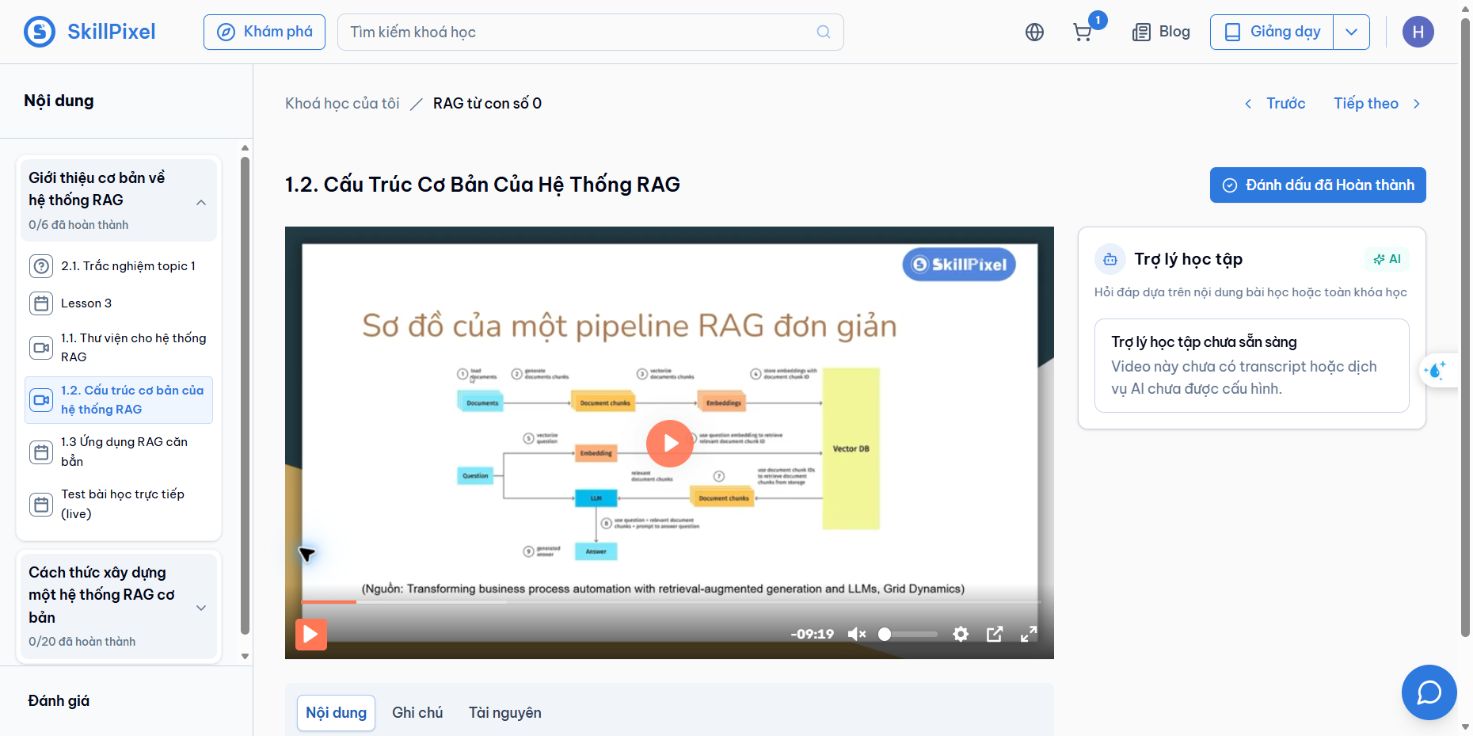This screenshot has height=736, width=1473.
Task: Open the video settings gear
Action: [x=961, y=634]
